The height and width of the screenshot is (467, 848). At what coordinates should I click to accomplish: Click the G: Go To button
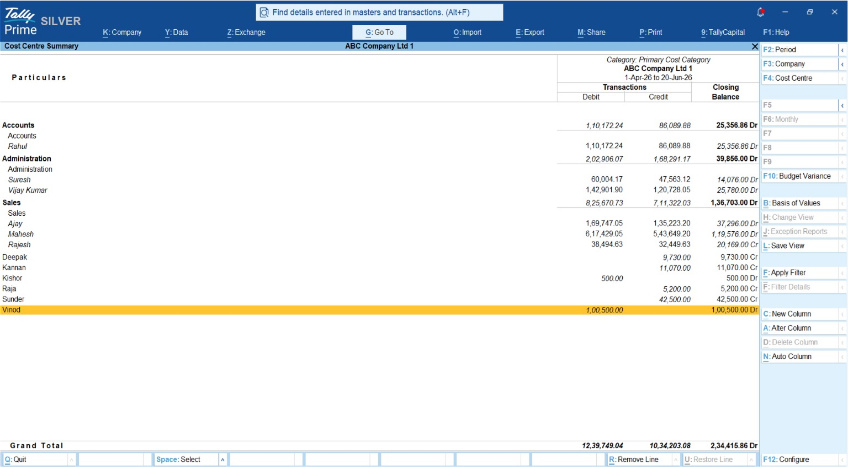[x=379, y=32]
